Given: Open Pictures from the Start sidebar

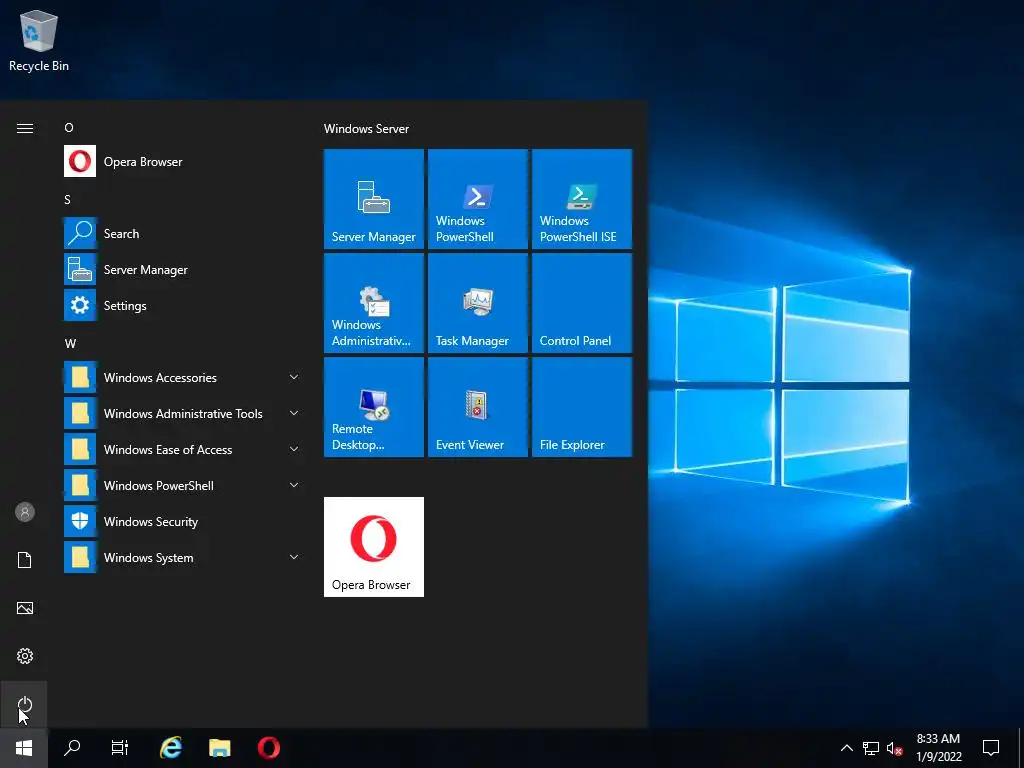Looking at the screenshot, I should 25,608.
